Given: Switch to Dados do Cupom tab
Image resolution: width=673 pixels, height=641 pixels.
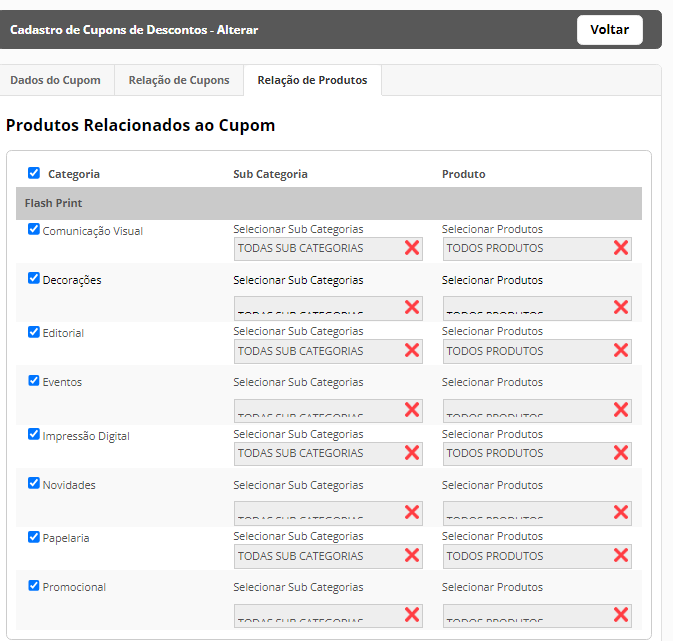Looking at the screenshot, I should [x=55, y=80].
